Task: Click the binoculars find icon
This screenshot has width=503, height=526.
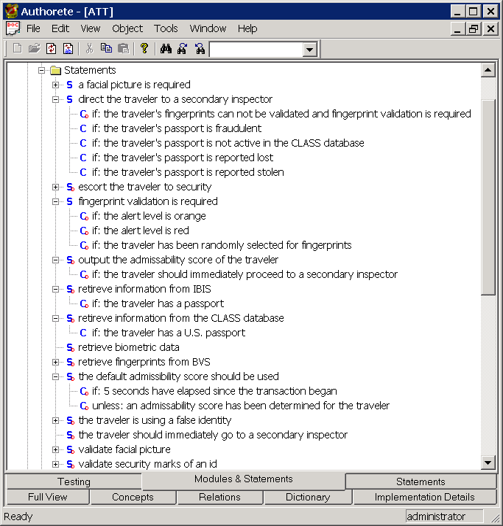Action: click(166, 49)
